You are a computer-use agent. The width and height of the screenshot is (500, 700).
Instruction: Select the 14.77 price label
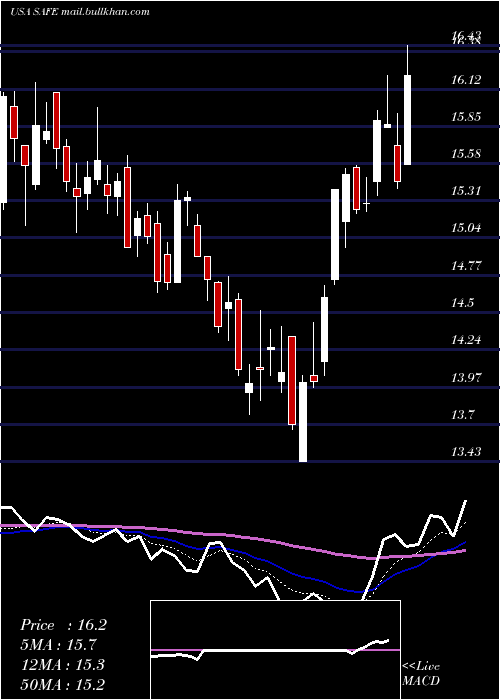(x=467, y=266)
